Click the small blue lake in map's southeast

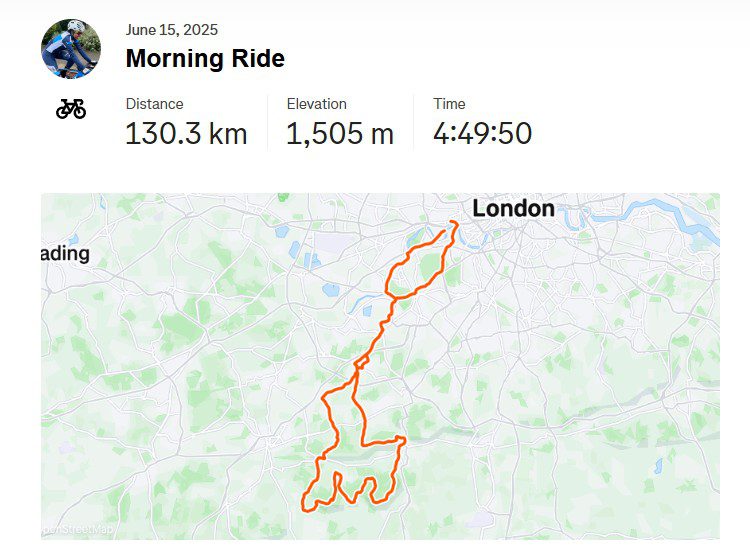pyautogui.click(x=659, y=465)
